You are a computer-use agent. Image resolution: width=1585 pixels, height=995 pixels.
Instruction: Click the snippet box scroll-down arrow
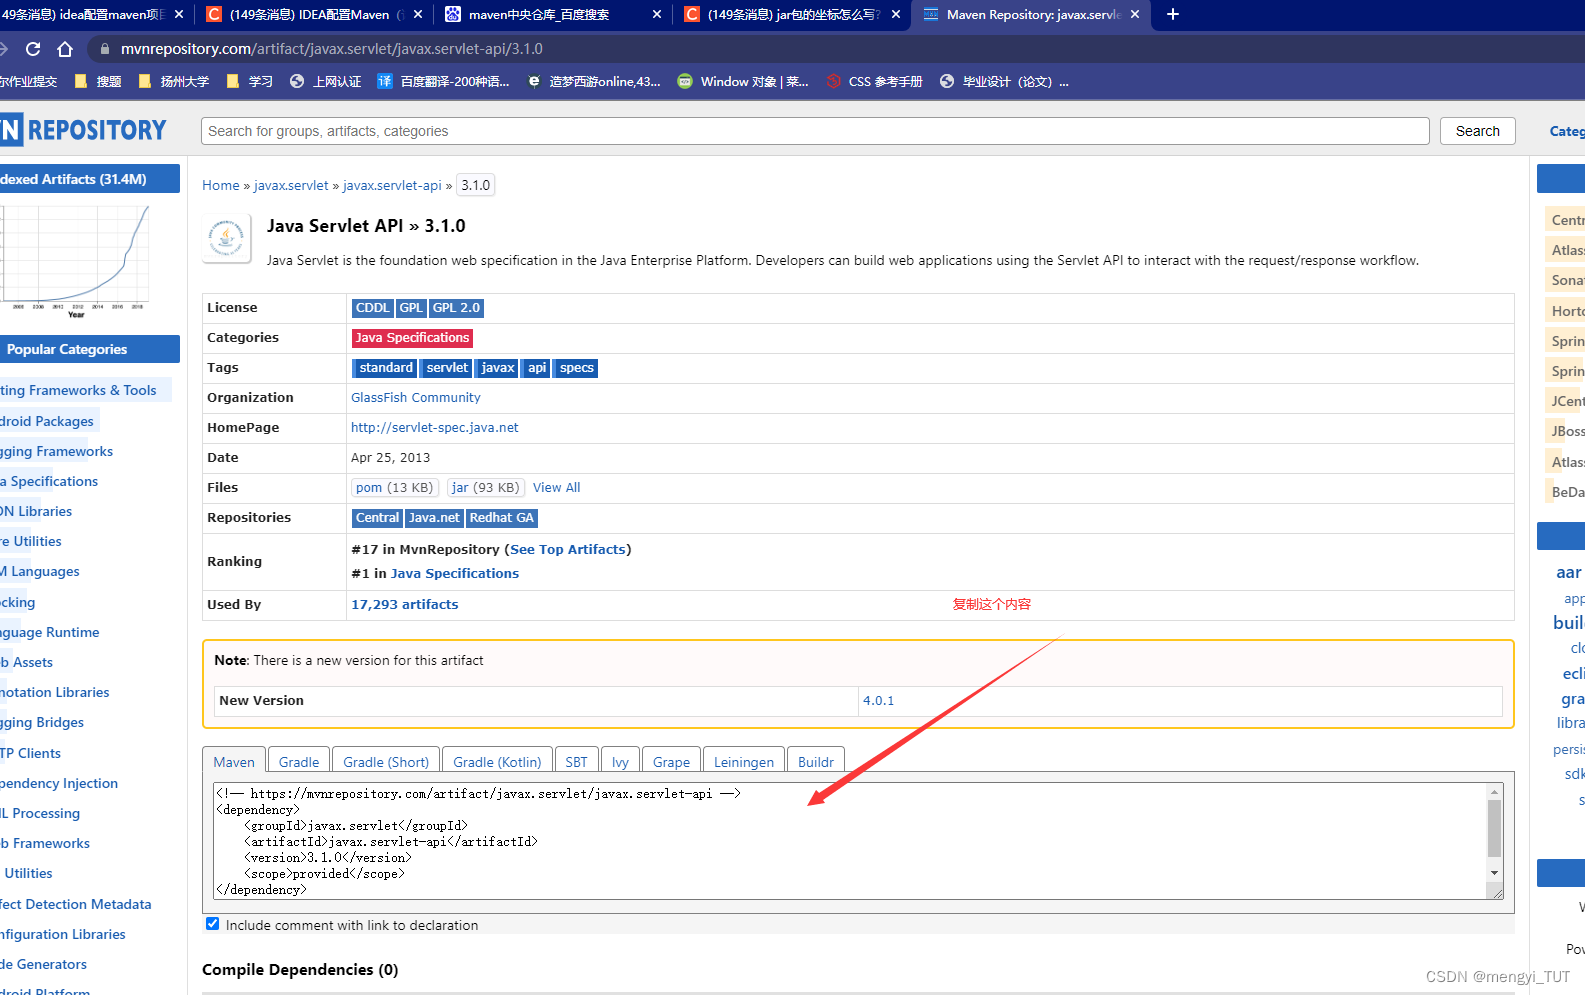coord(1495,873)
